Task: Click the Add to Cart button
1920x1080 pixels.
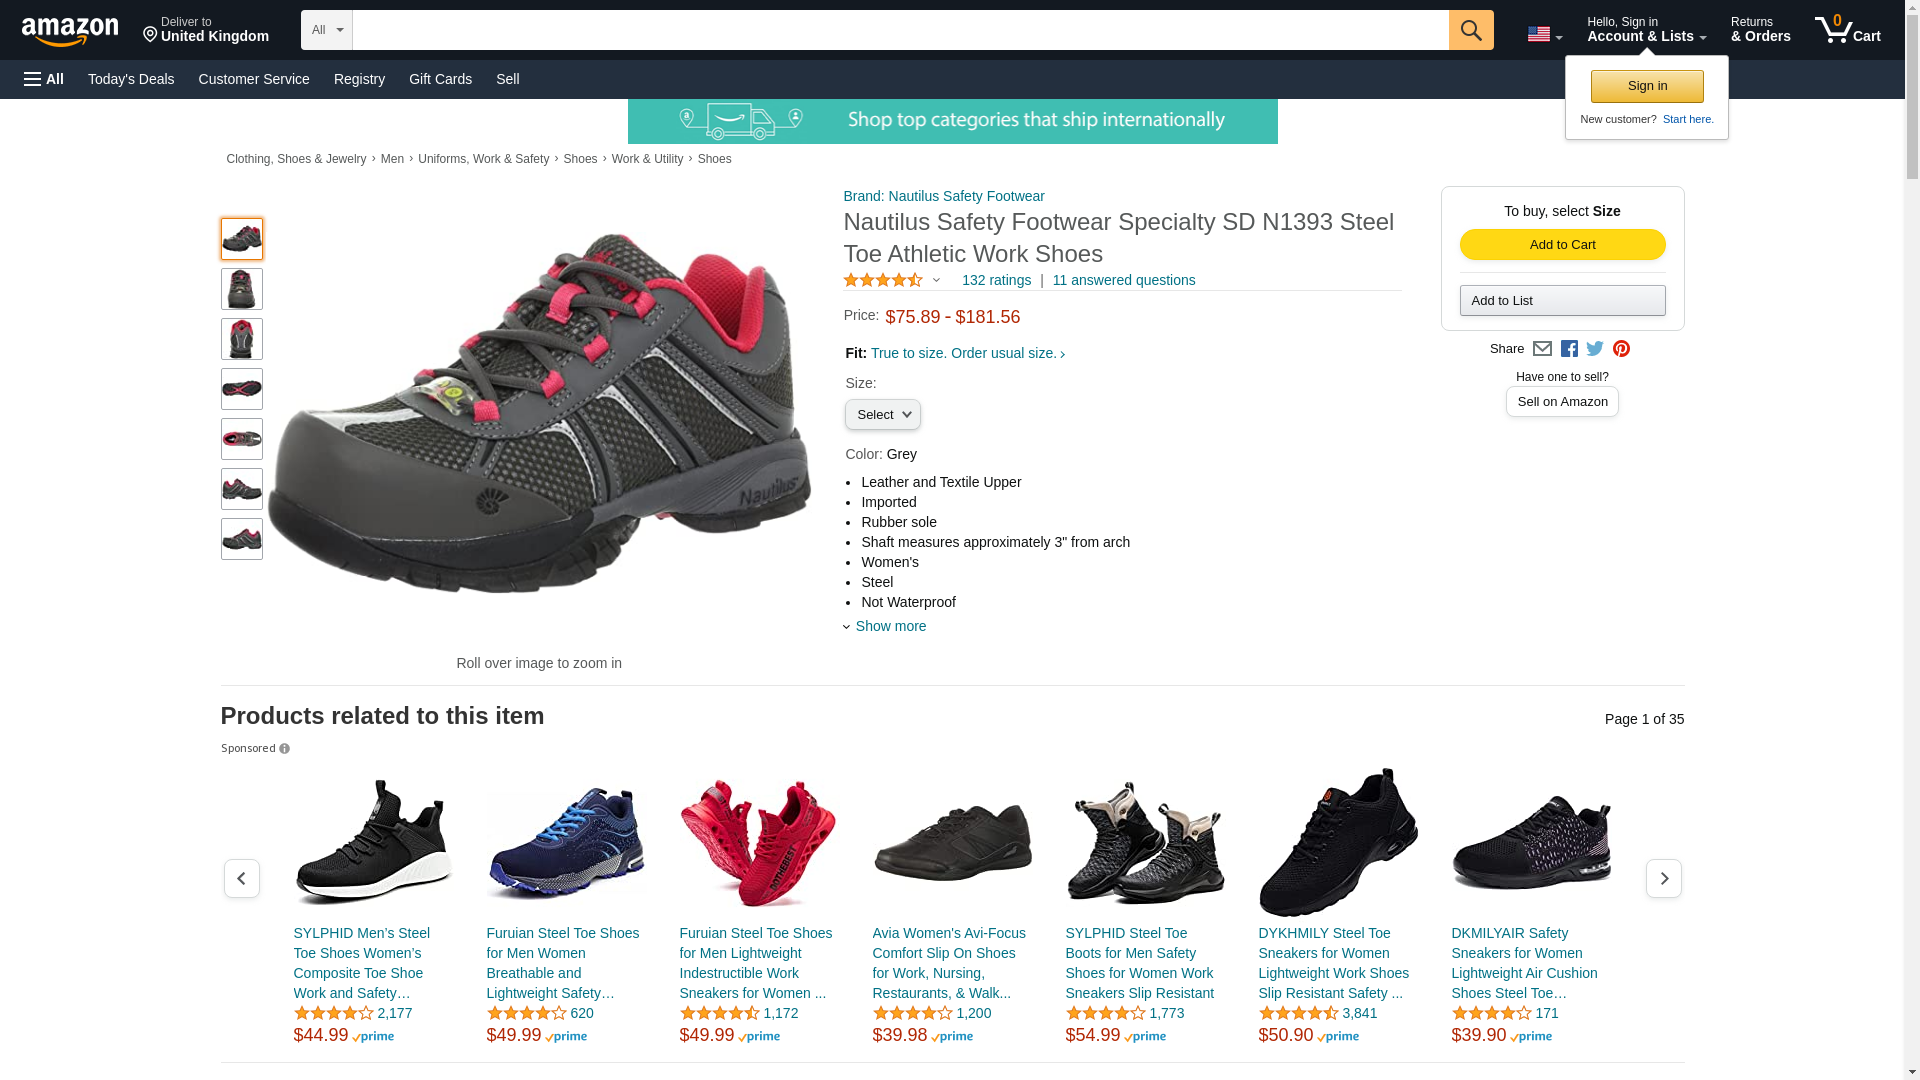Action: (1562, 245)
